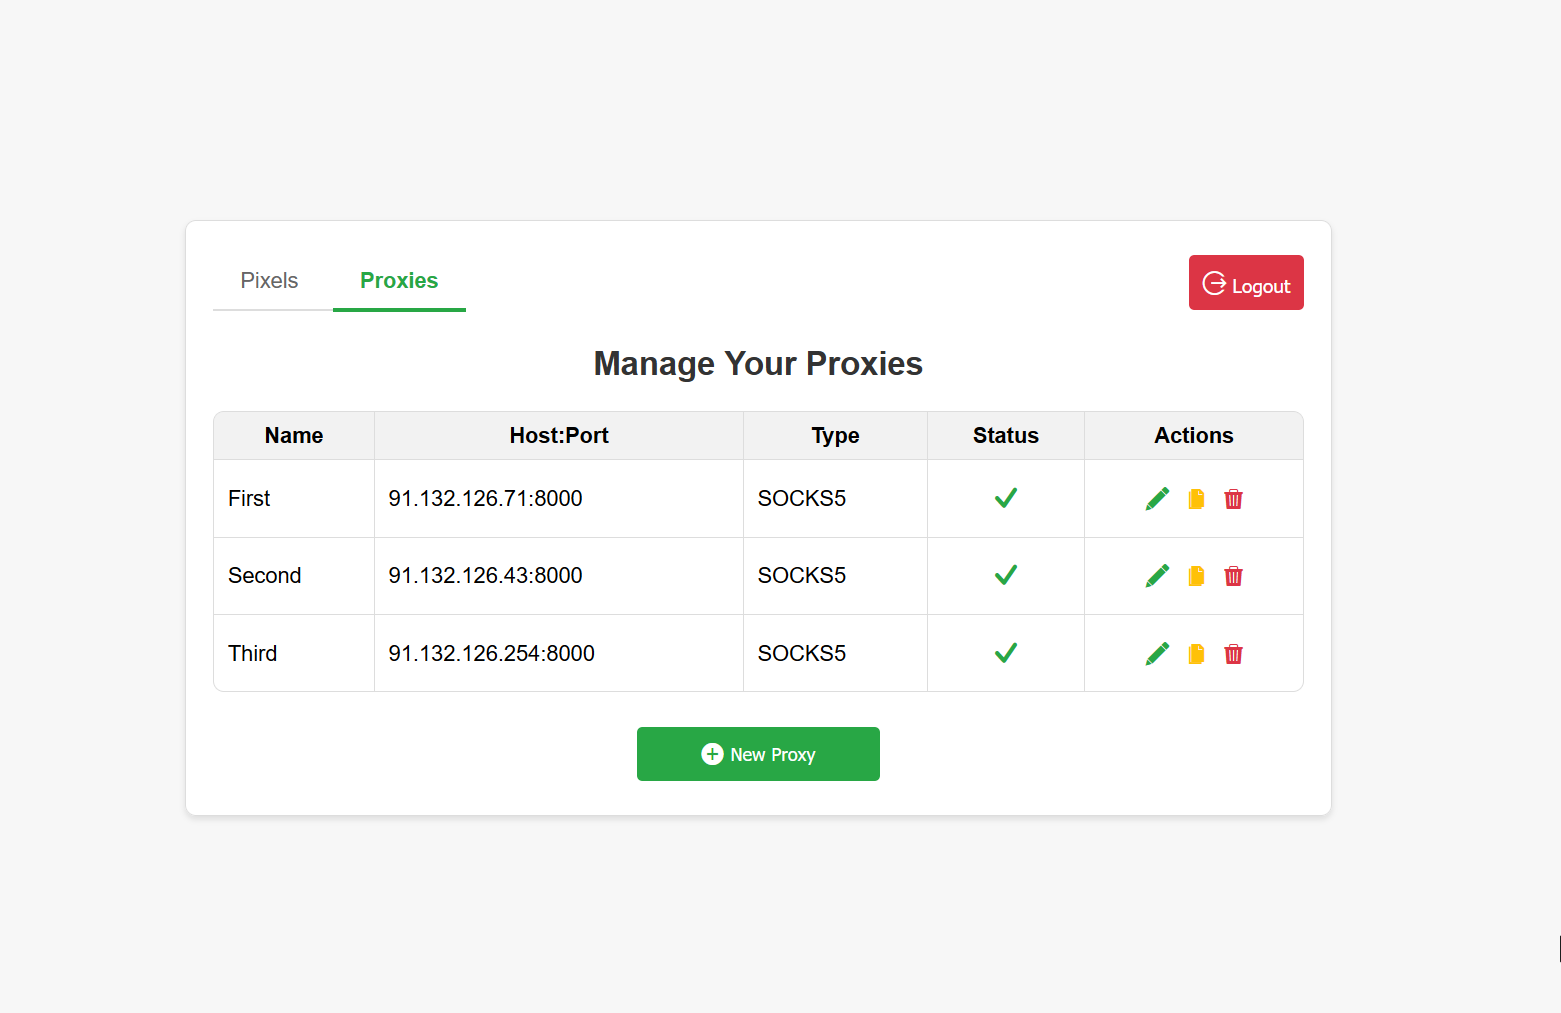This screenshot has height=1013, width=1561.
Task: Copy the Third proxy entry
Action: coord(1196,654)
